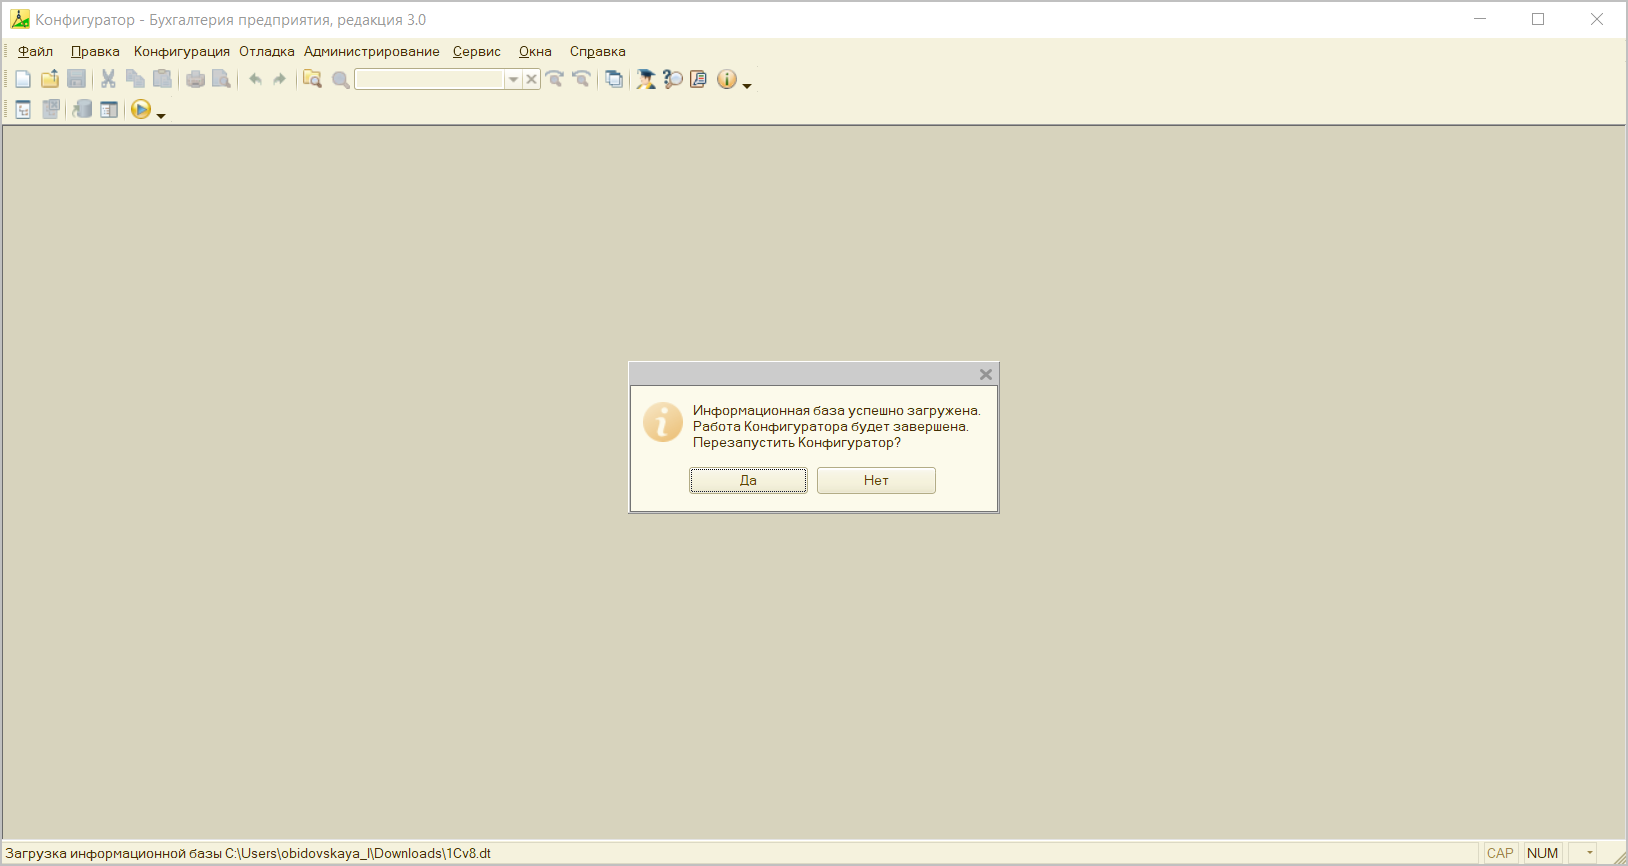Viewport: 1628px width, 866px height.
Task: Open the Syntax assistant graduate icon
Action: coord(646,79)
